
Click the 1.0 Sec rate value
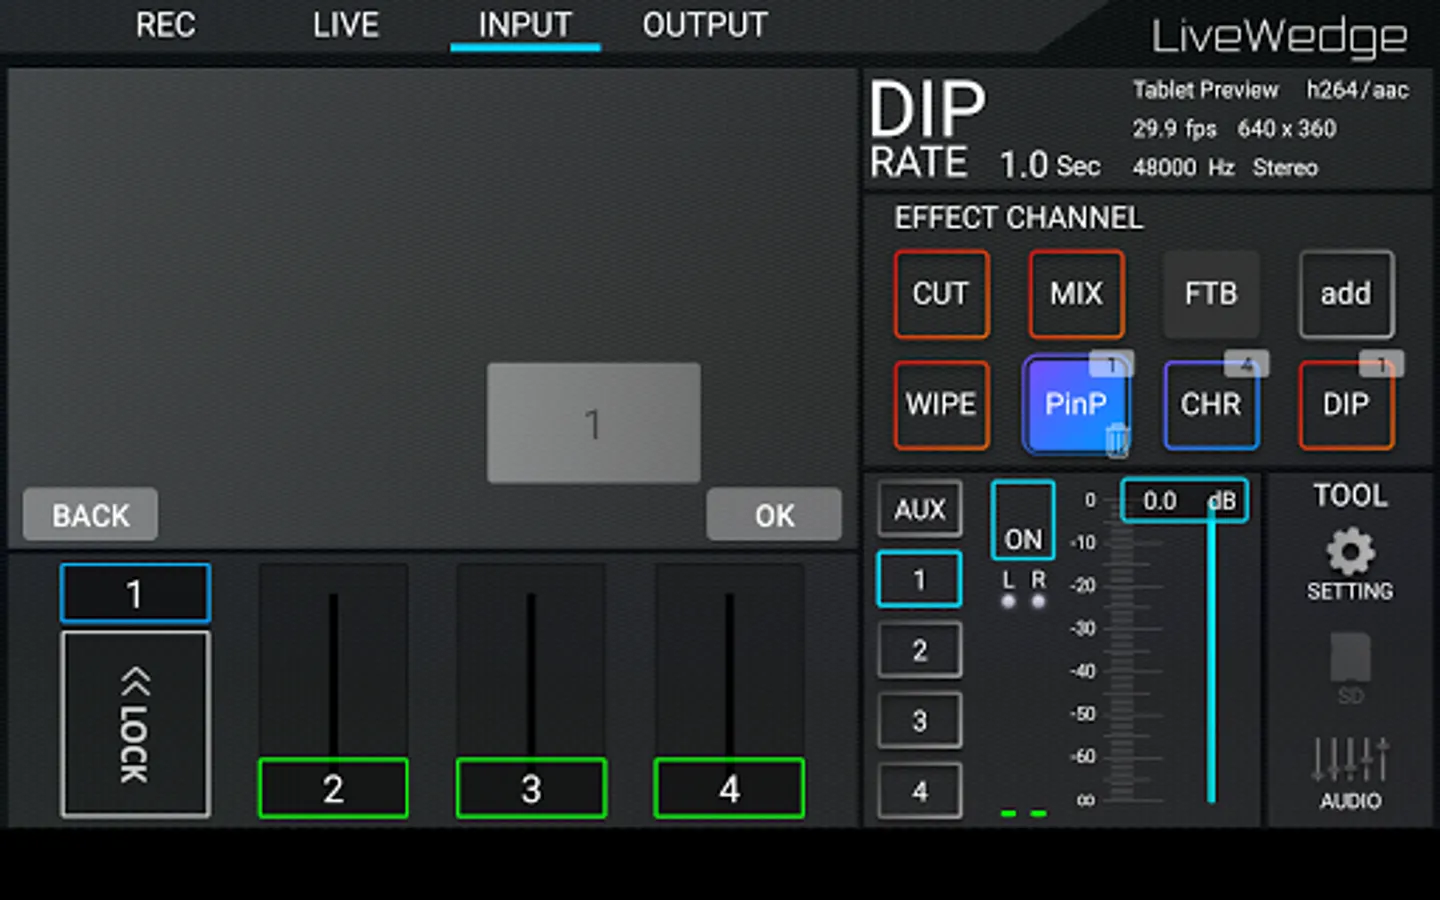tap(1050, 165)
